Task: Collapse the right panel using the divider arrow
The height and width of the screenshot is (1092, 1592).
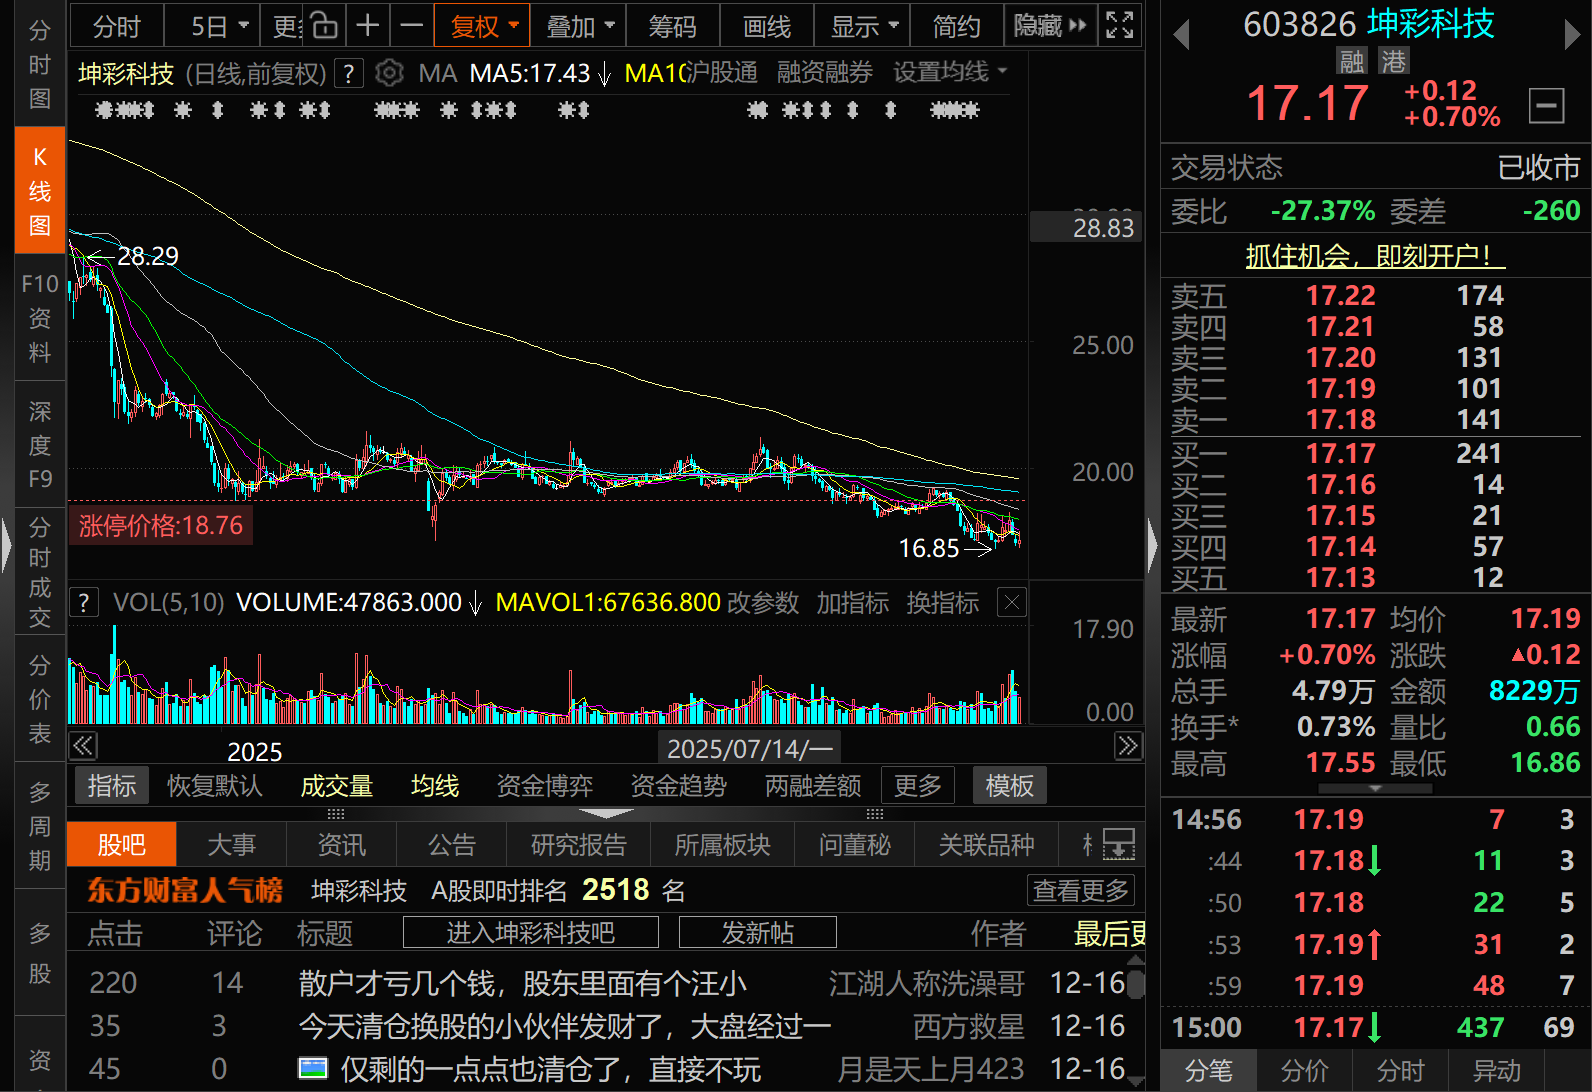Action: 1152,547
